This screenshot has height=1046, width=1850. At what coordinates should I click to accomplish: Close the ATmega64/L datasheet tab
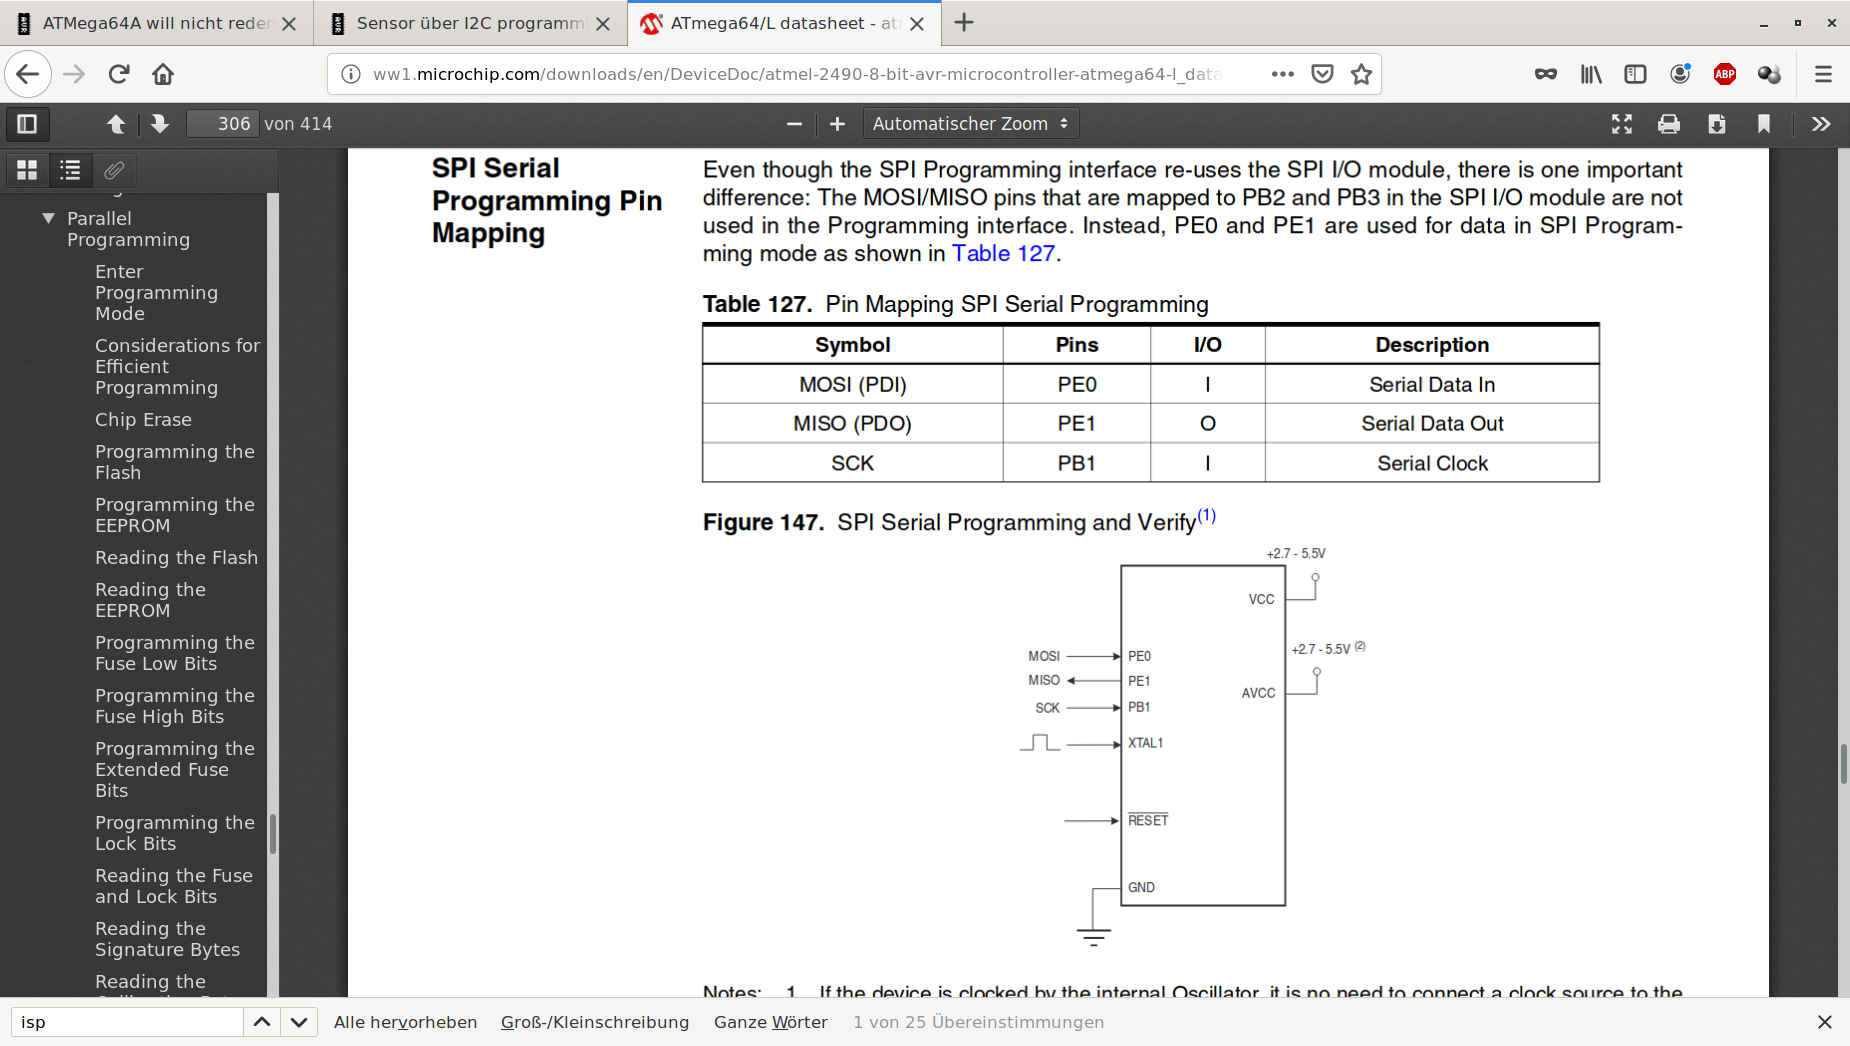pyautogui.click(x=917, y=24)
